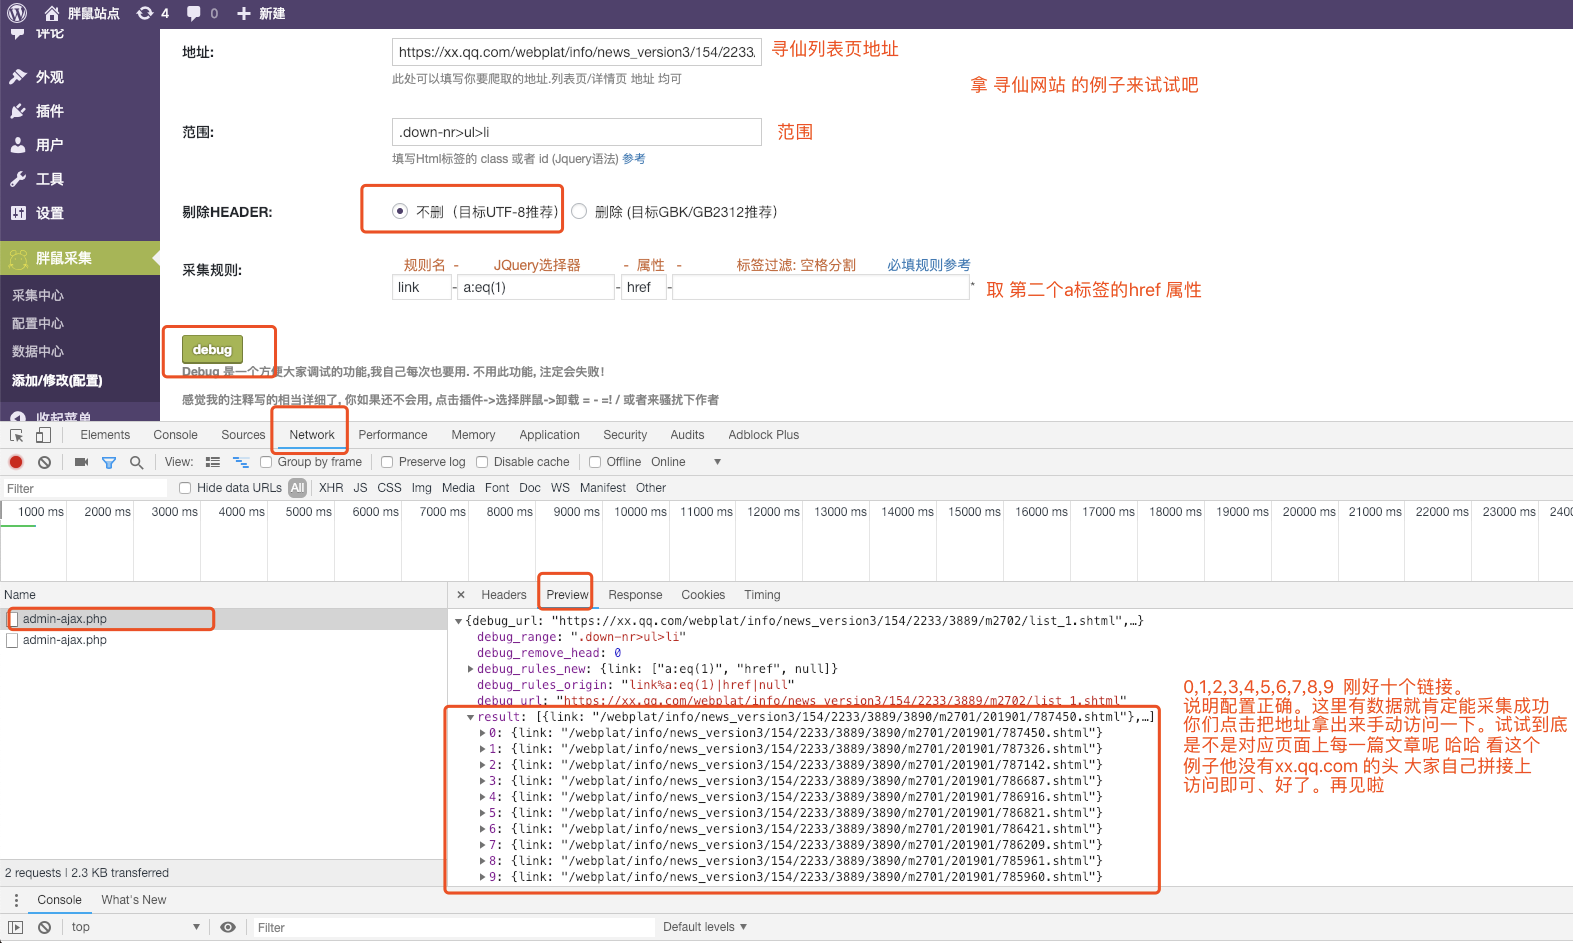Close the request details pane
The image size is (1573, 943).
(x=461, y=595)
